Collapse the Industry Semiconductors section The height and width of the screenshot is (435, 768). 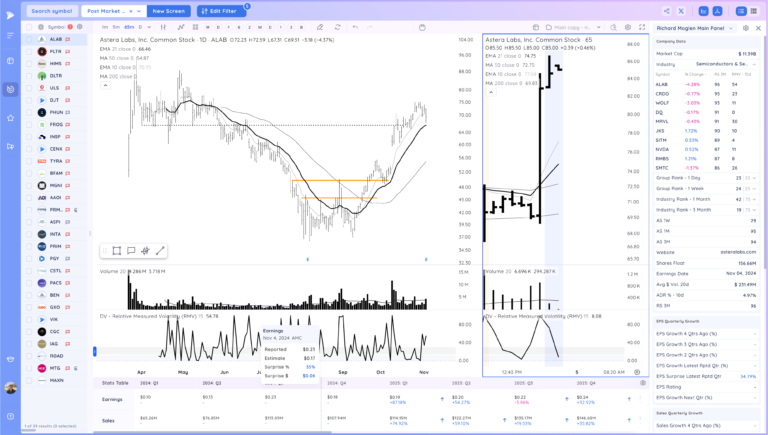click(755, 63)
